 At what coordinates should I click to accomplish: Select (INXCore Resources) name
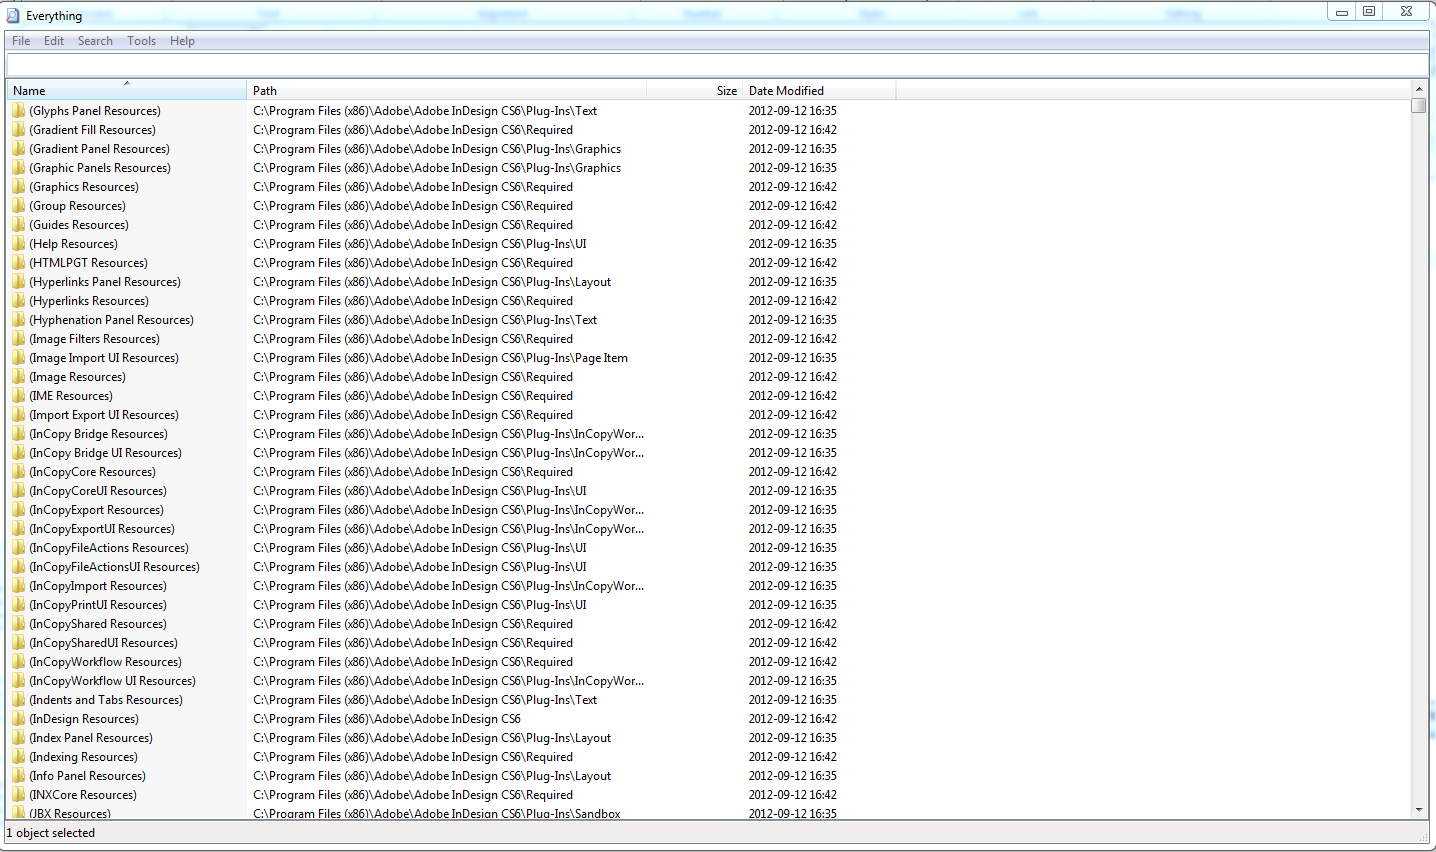pyautogui.click(x=83, y=795)
